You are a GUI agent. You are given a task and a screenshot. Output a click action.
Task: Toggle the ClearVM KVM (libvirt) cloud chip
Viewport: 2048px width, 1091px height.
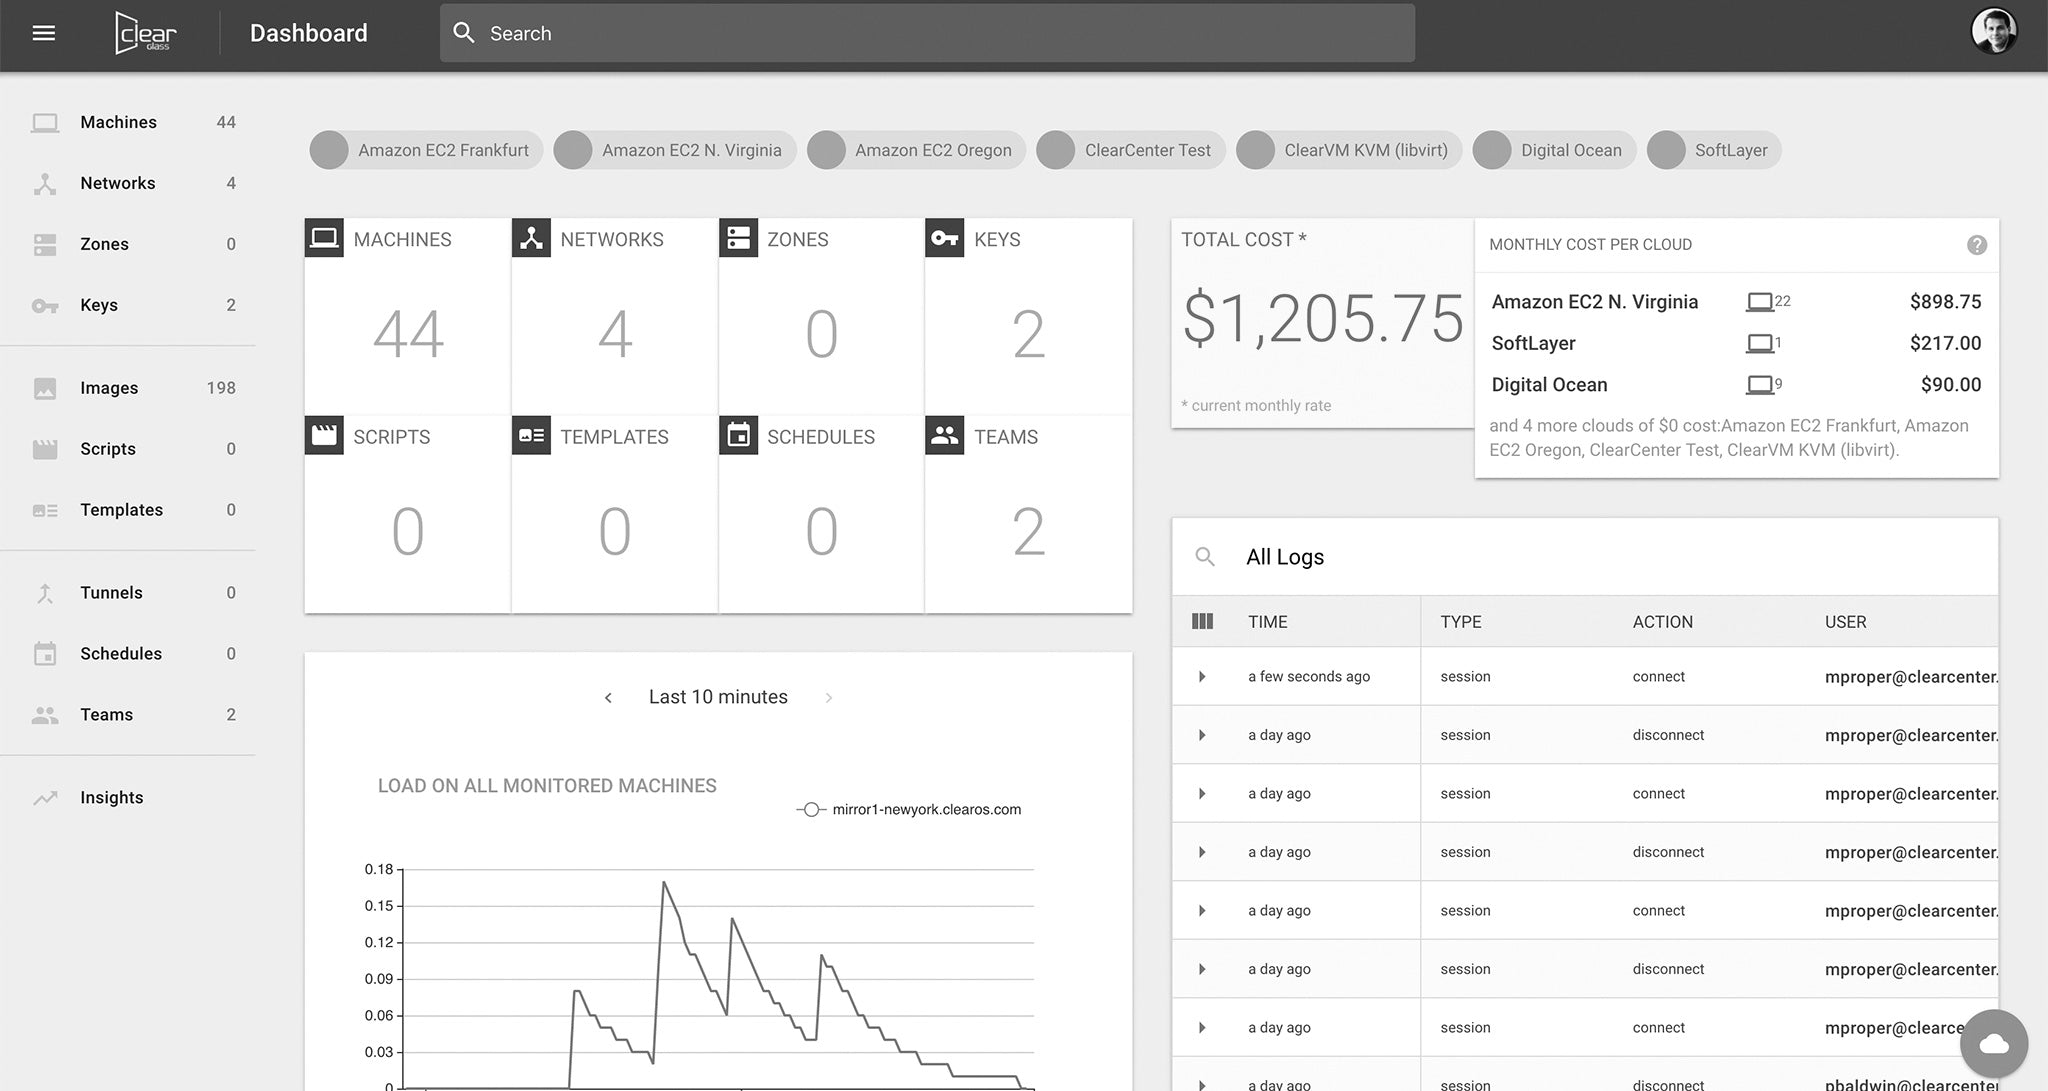pyautogui.click(x=1349, y=150)
